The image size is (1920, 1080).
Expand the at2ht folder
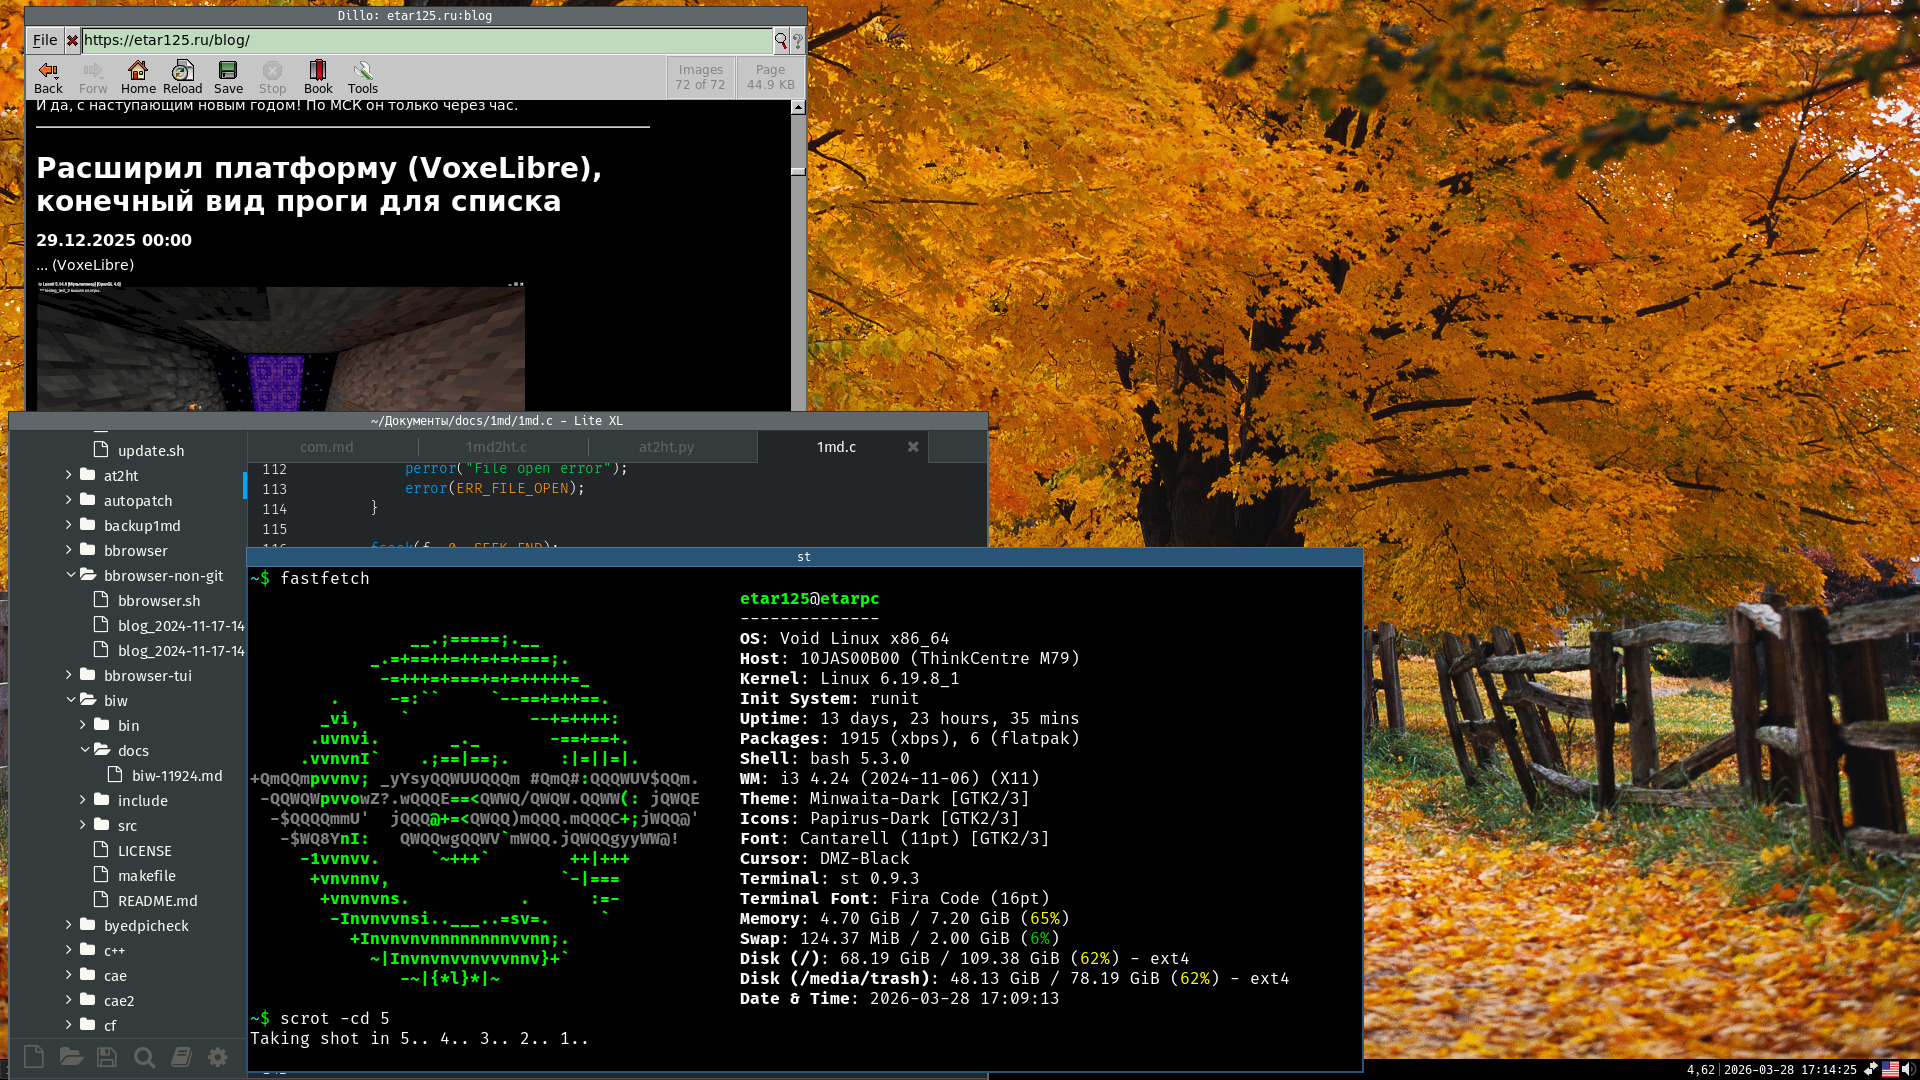(x=120, y=476)
